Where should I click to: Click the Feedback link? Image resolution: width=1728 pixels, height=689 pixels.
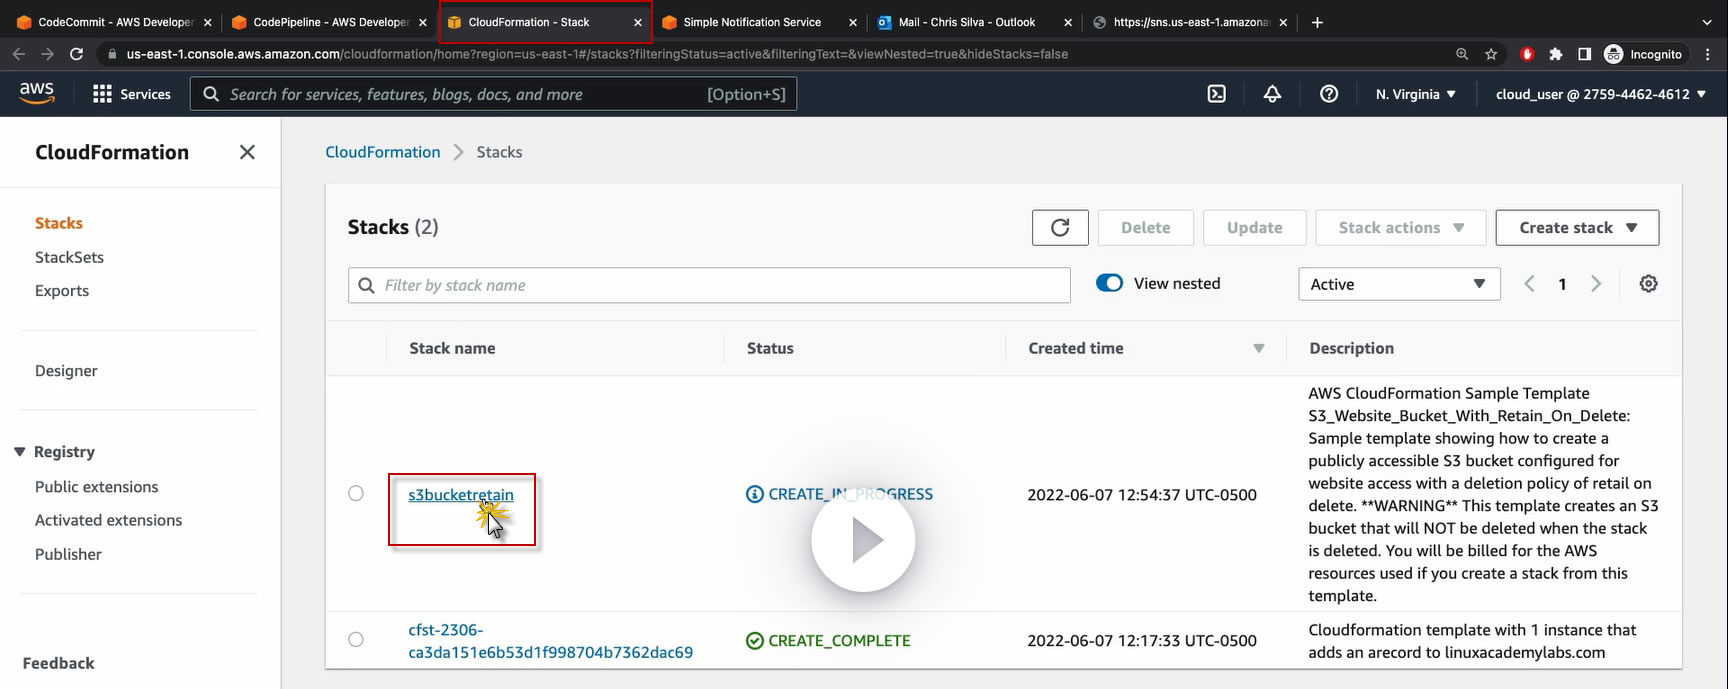click(59, 663)
